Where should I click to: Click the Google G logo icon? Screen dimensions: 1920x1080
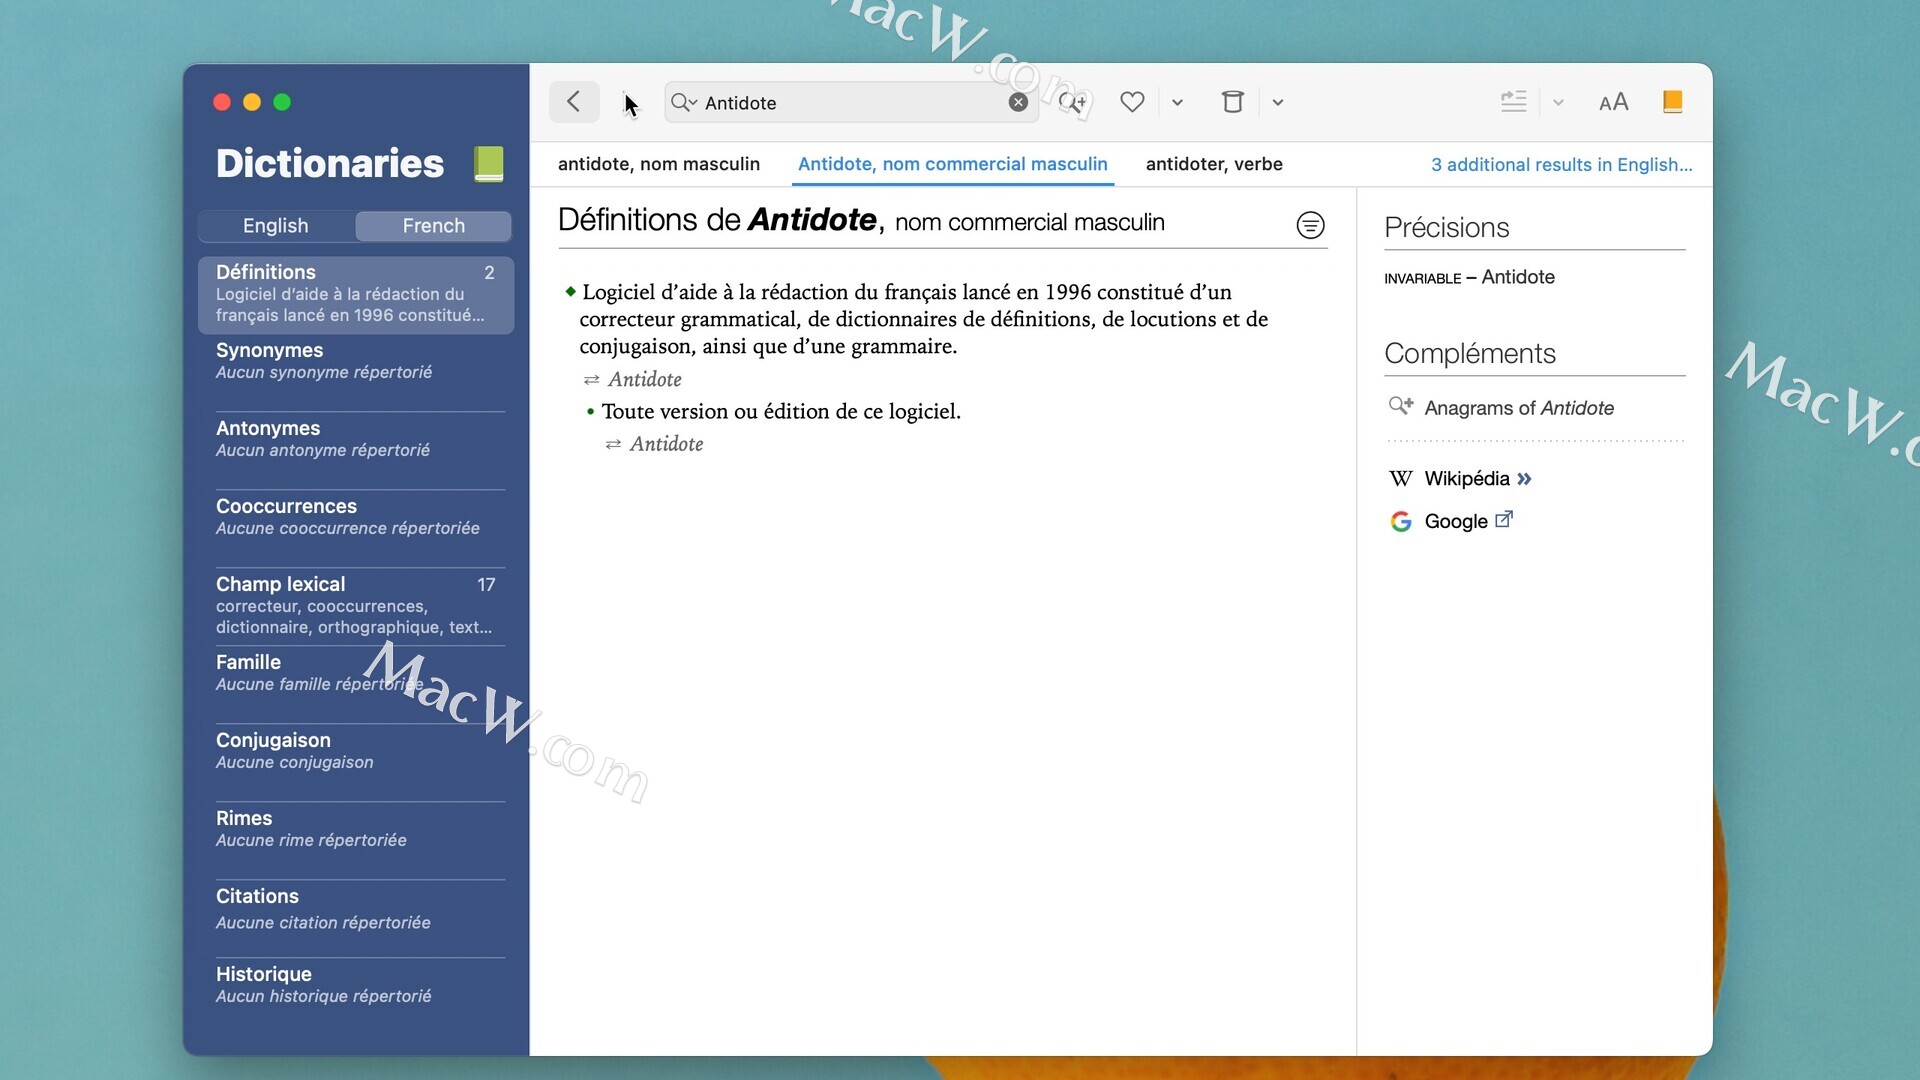[1401, 521]
